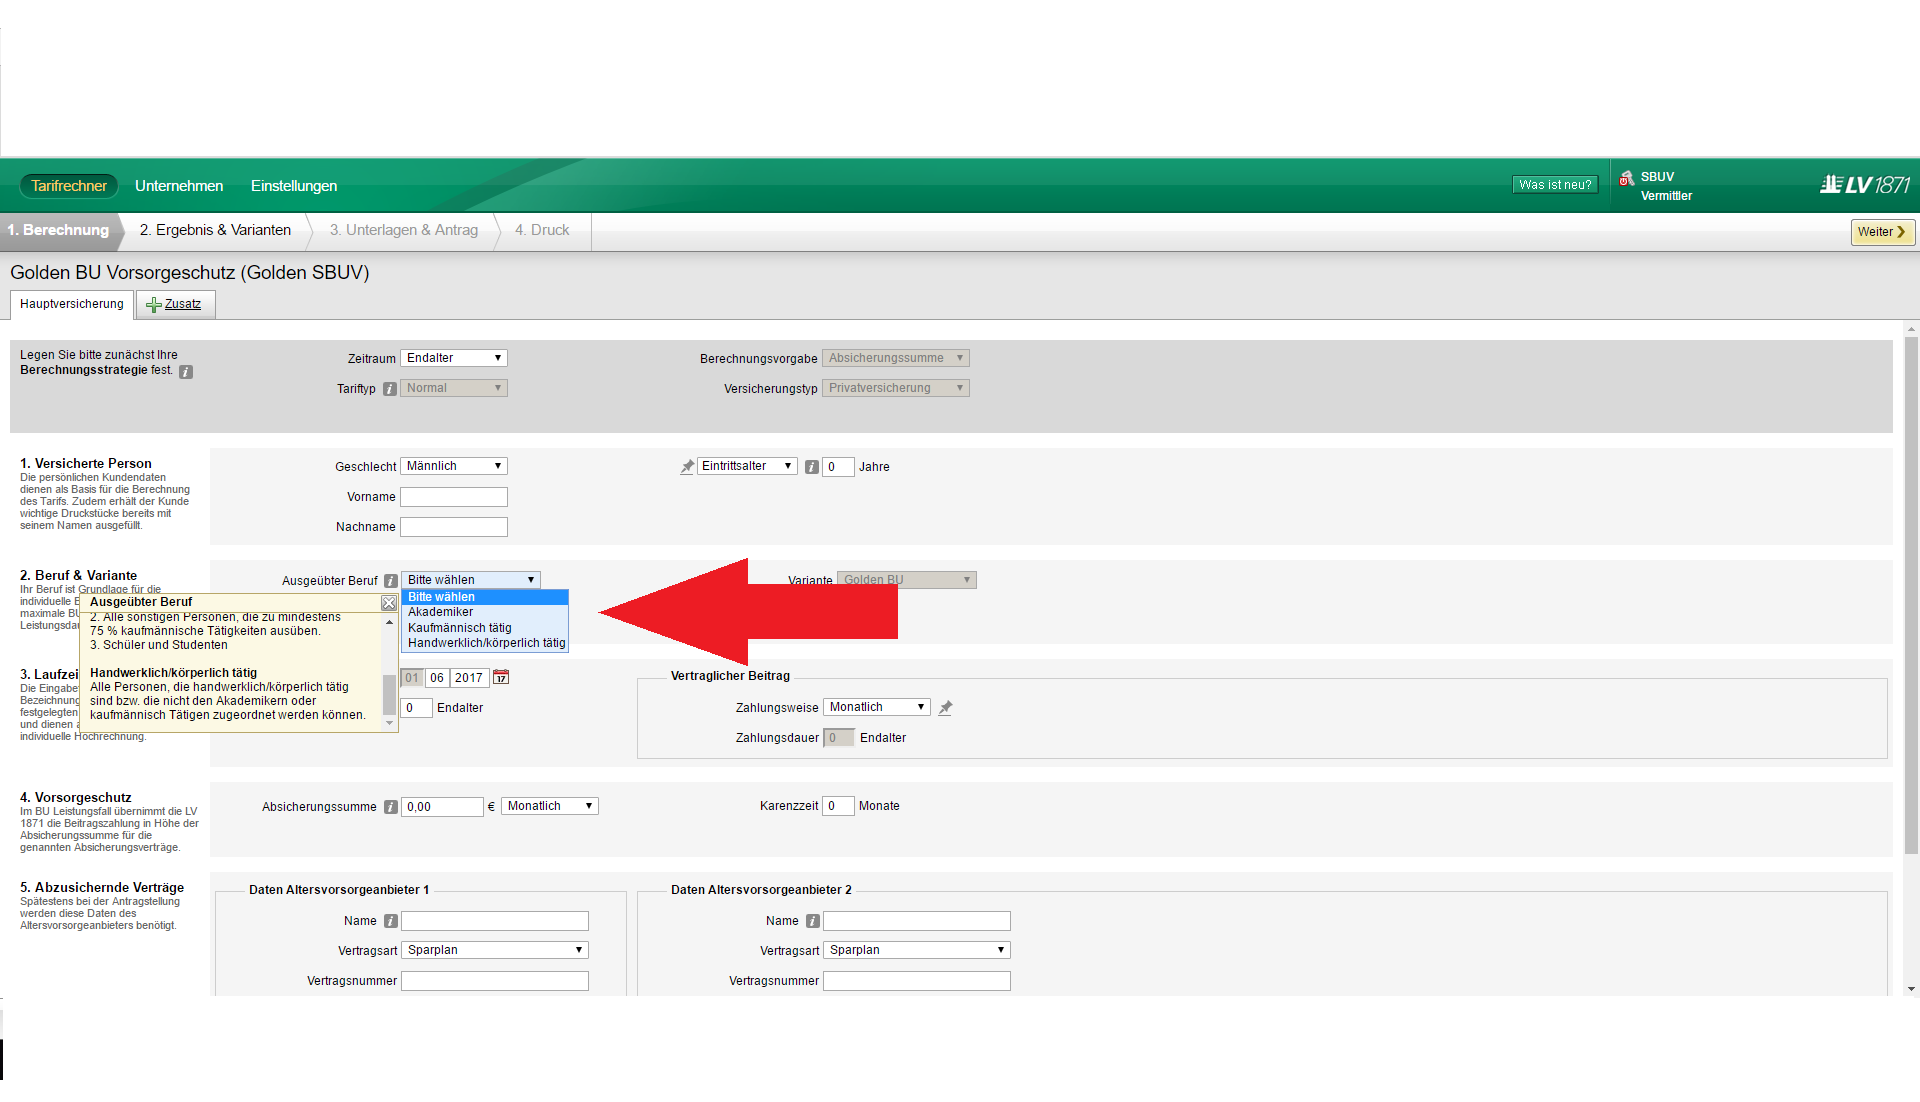This screenshot has height=1102, width=1920.
Task: Click the Absicherungssumme amount field
Action: click(442, 807)
